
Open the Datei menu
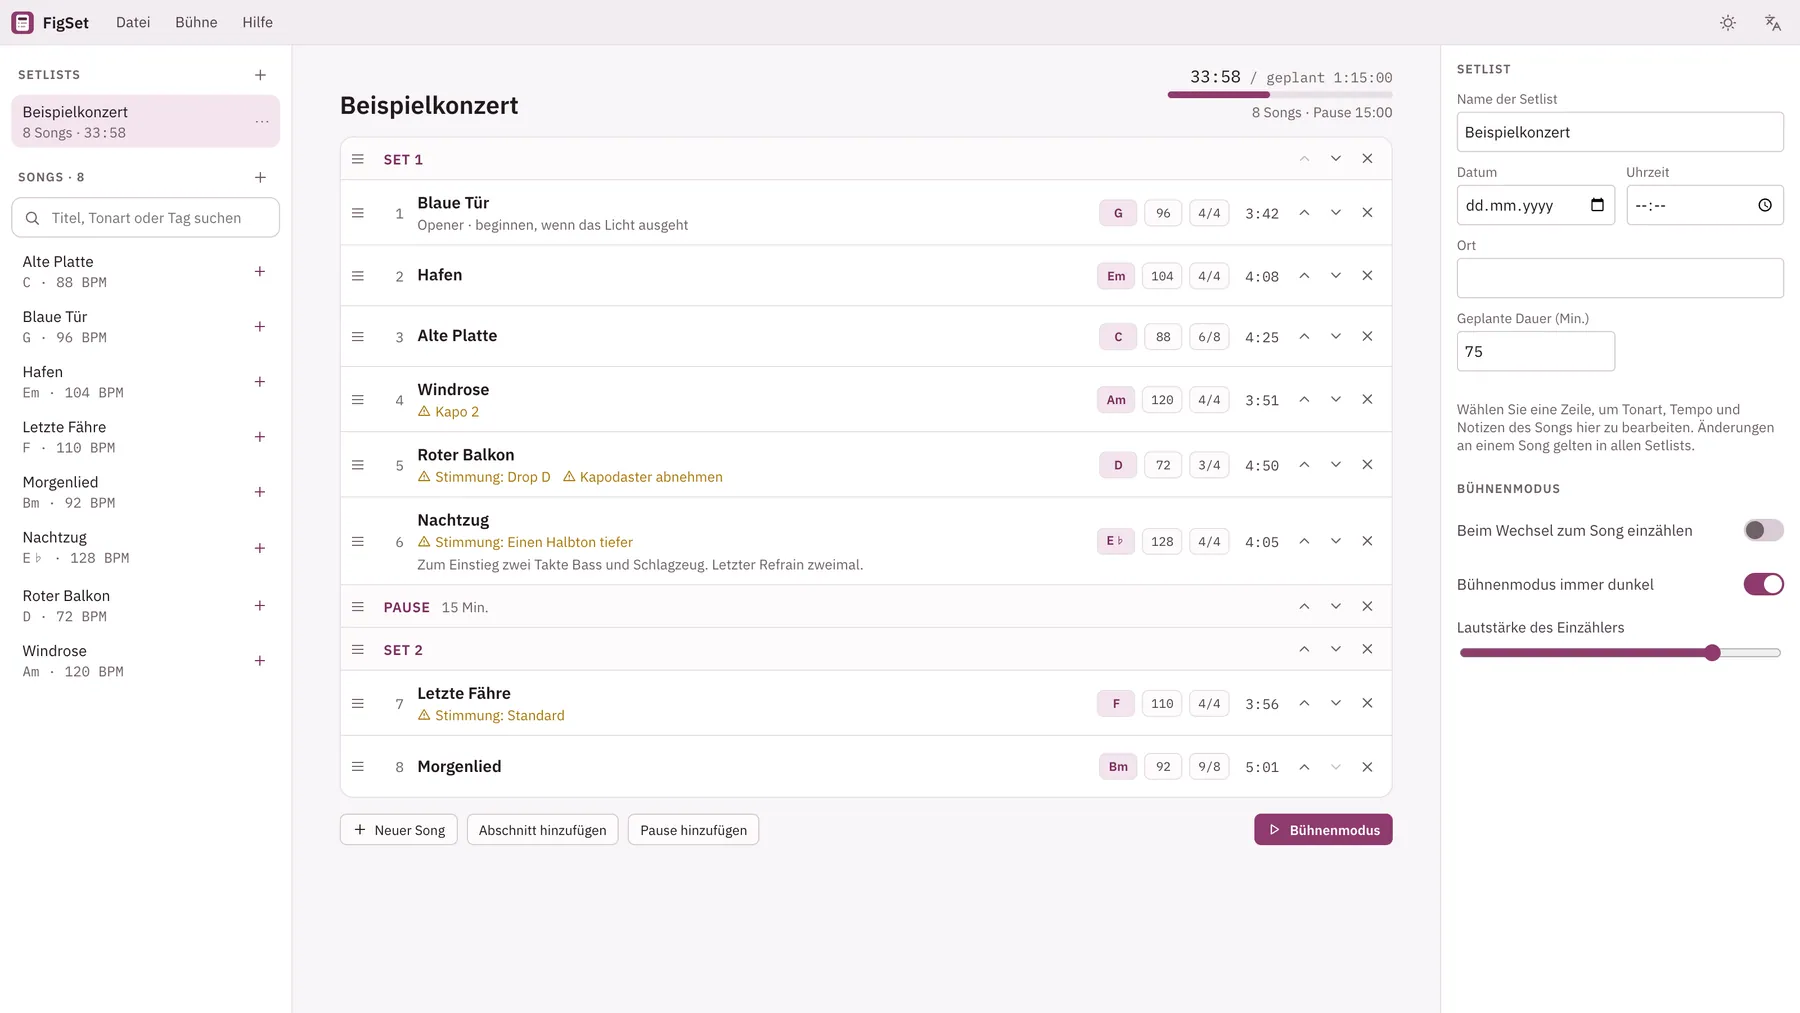[x=133, y=22]
